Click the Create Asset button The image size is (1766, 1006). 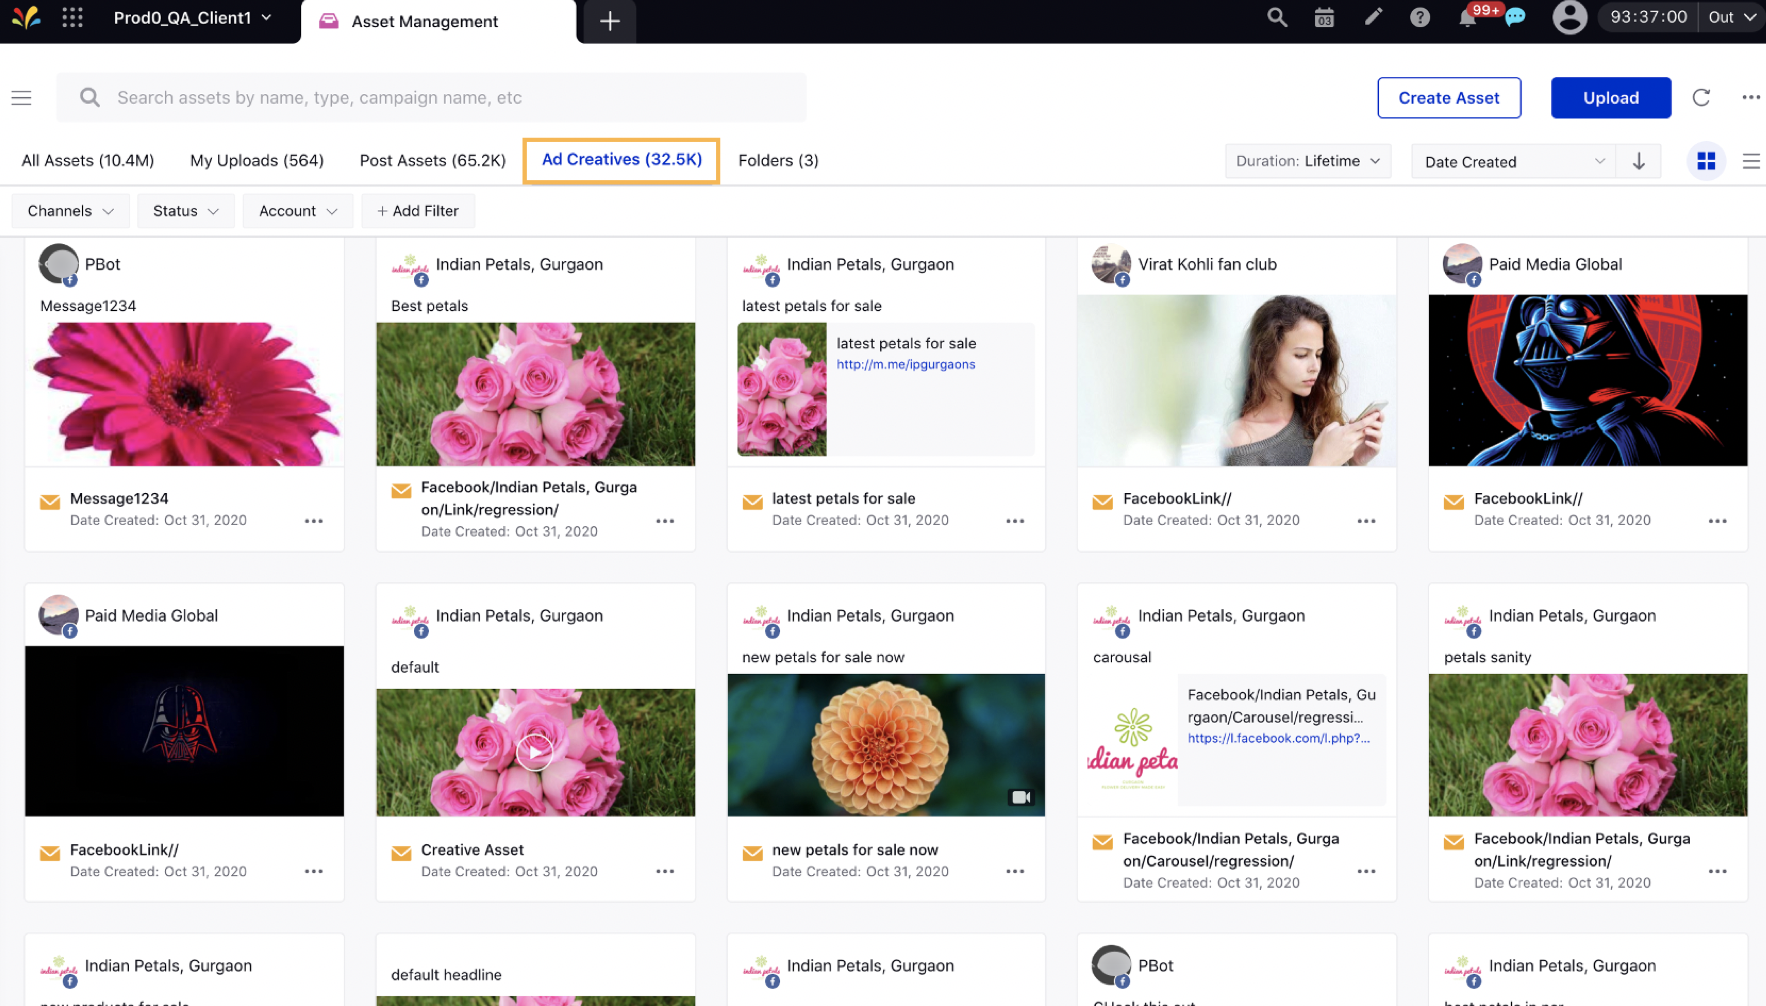tap(1449, 98)
